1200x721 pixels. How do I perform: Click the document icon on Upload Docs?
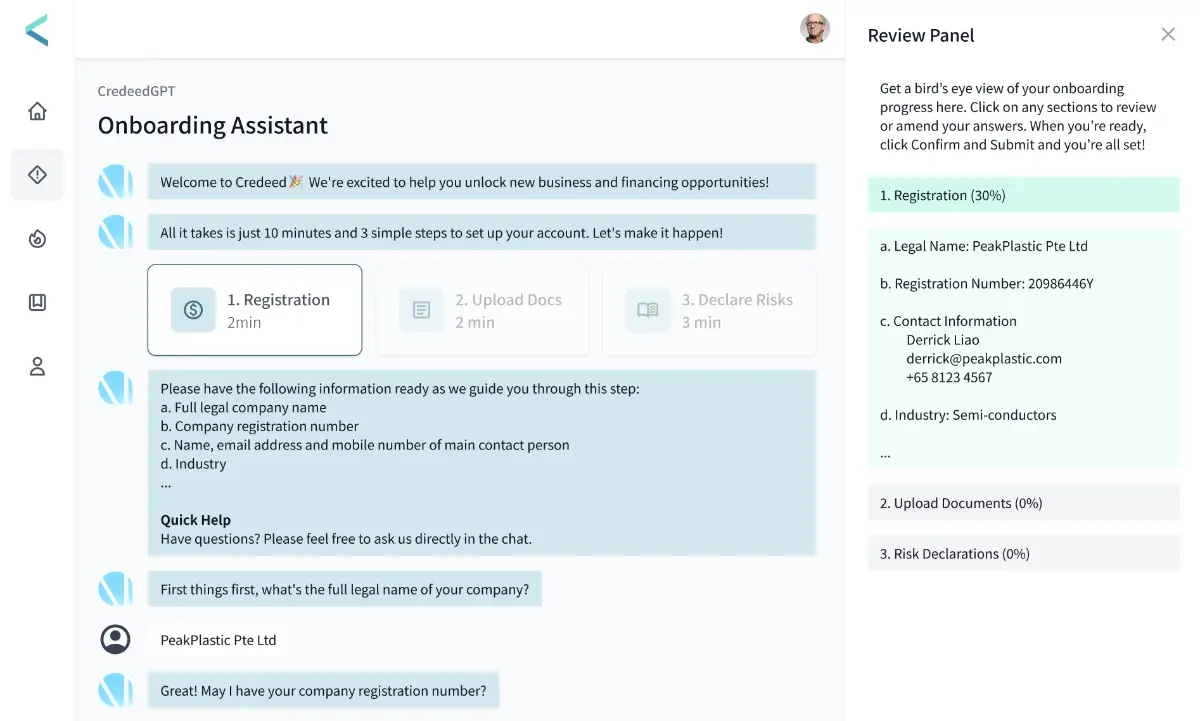(x=421, y=310)
